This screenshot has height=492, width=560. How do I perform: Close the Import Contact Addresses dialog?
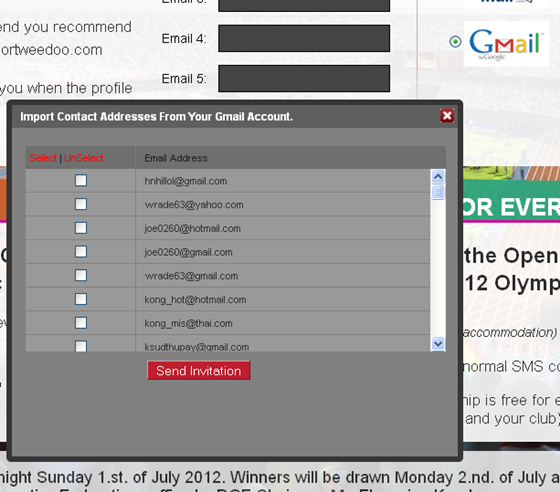pos(447,116)
